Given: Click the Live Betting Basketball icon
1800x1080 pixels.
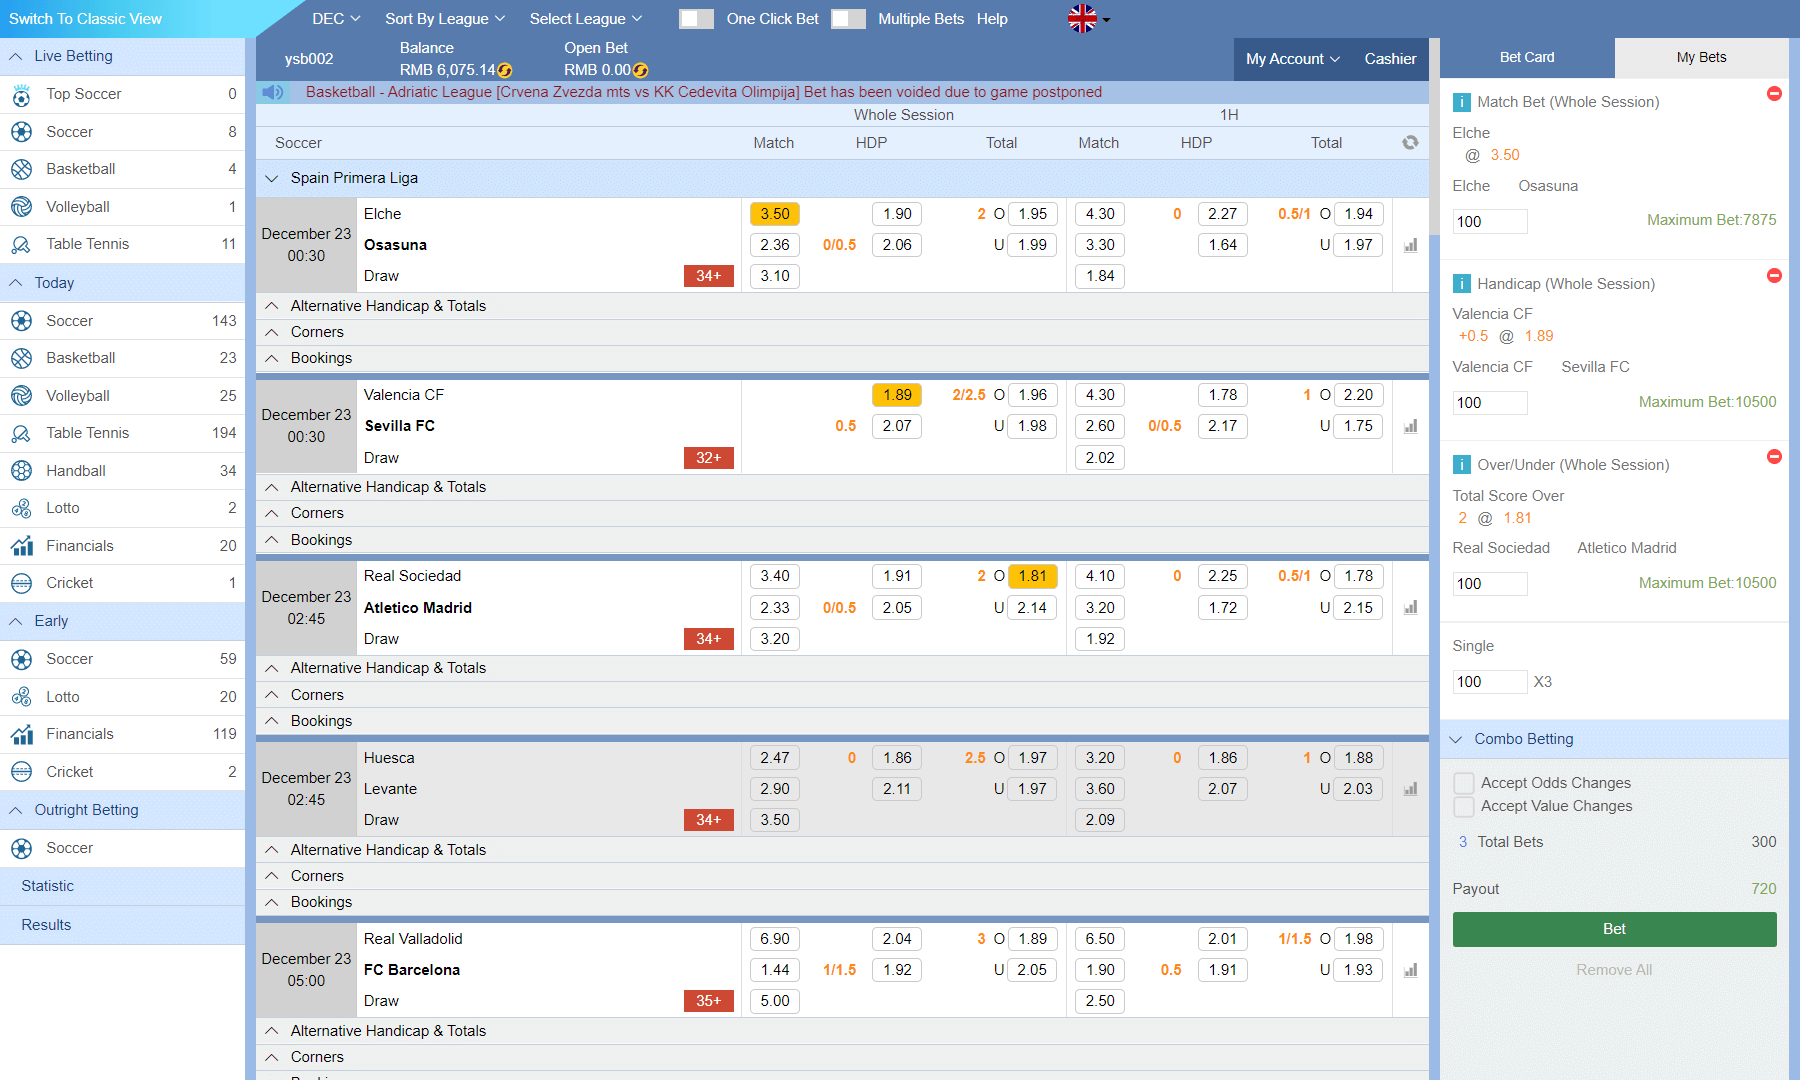Looking at the screenshot, I should (x=21, y=170).
